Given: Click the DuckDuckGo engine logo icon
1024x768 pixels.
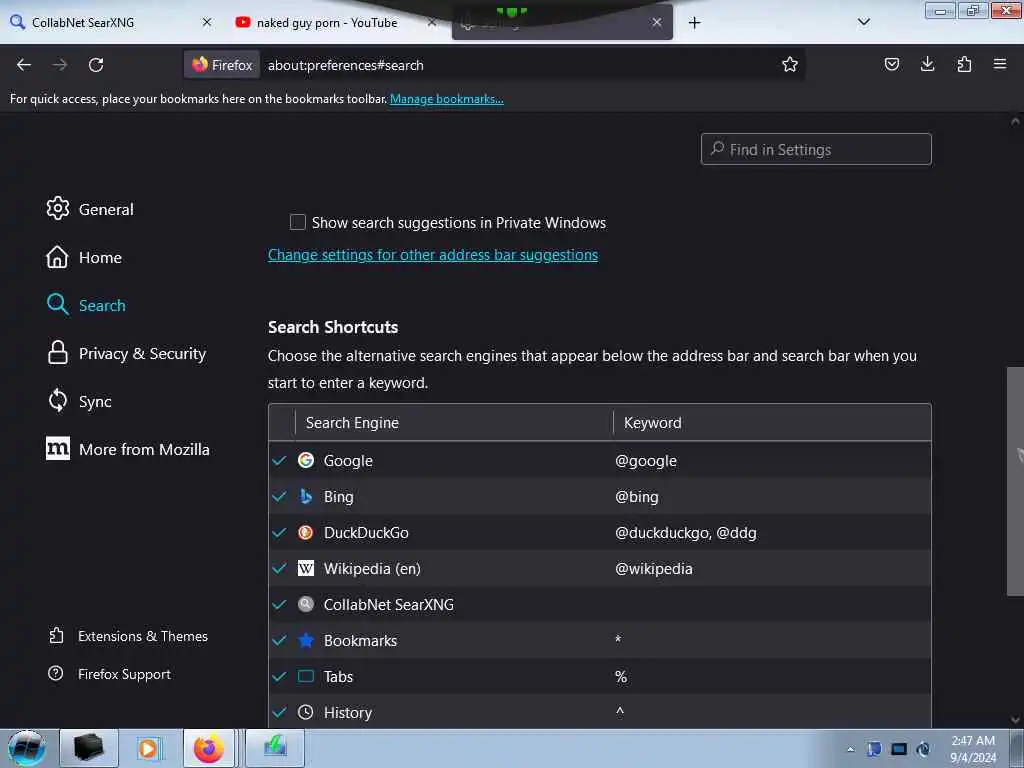Looking at the screenshot, I should (306, 532).
